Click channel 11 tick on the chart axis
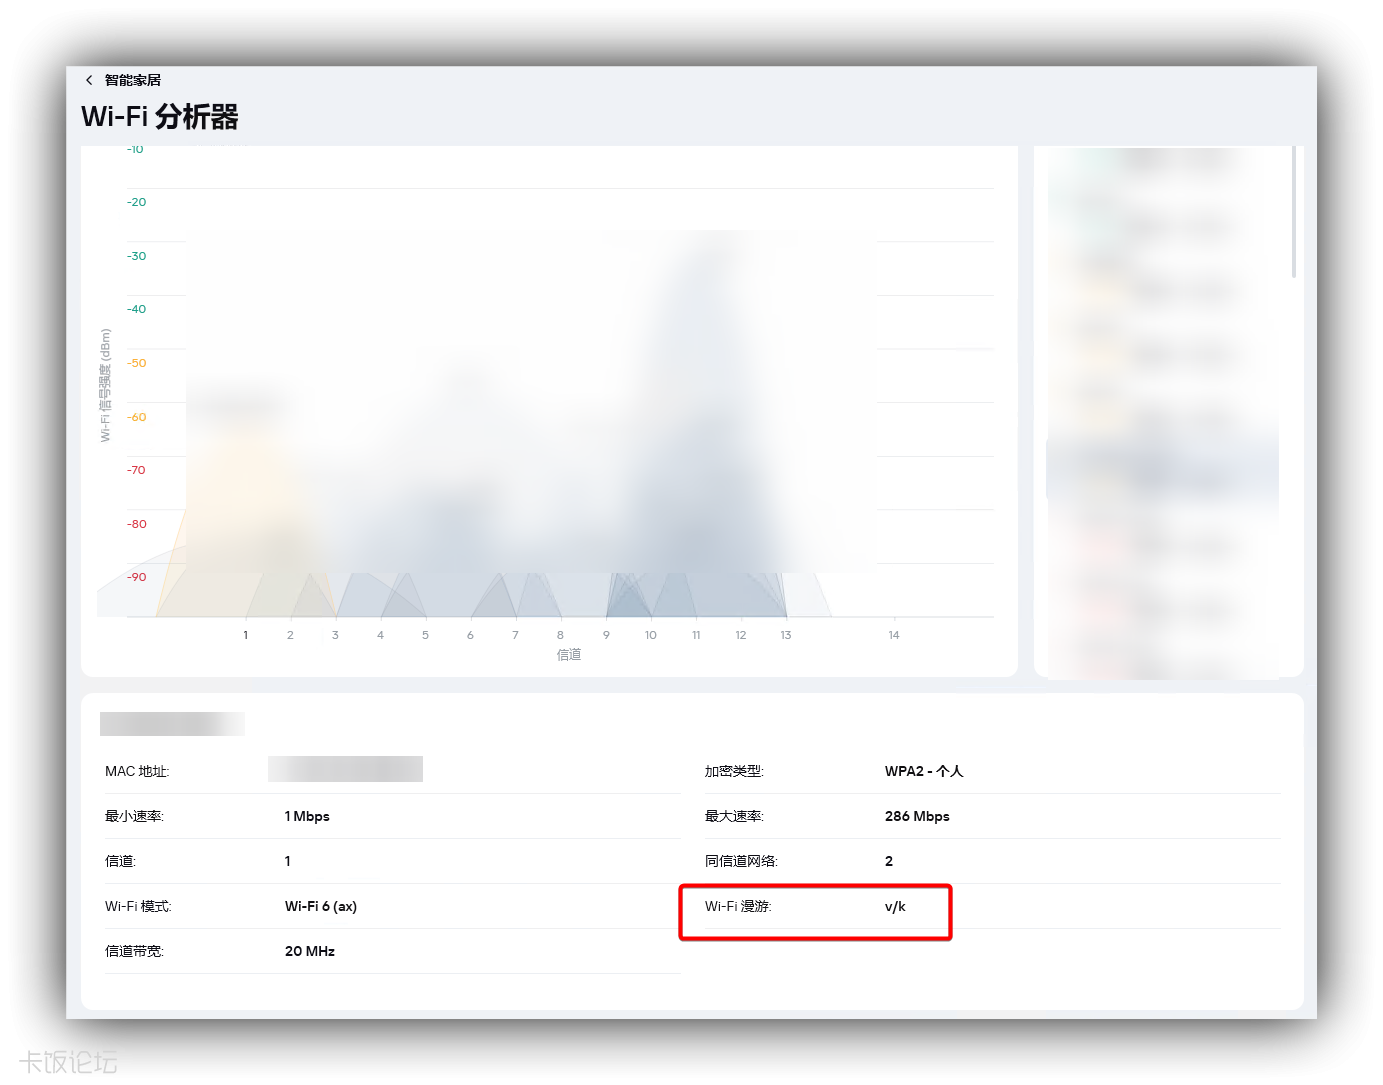Image resolution: width=1383 pixels, height=1085 pixels. tap(696, 635)
